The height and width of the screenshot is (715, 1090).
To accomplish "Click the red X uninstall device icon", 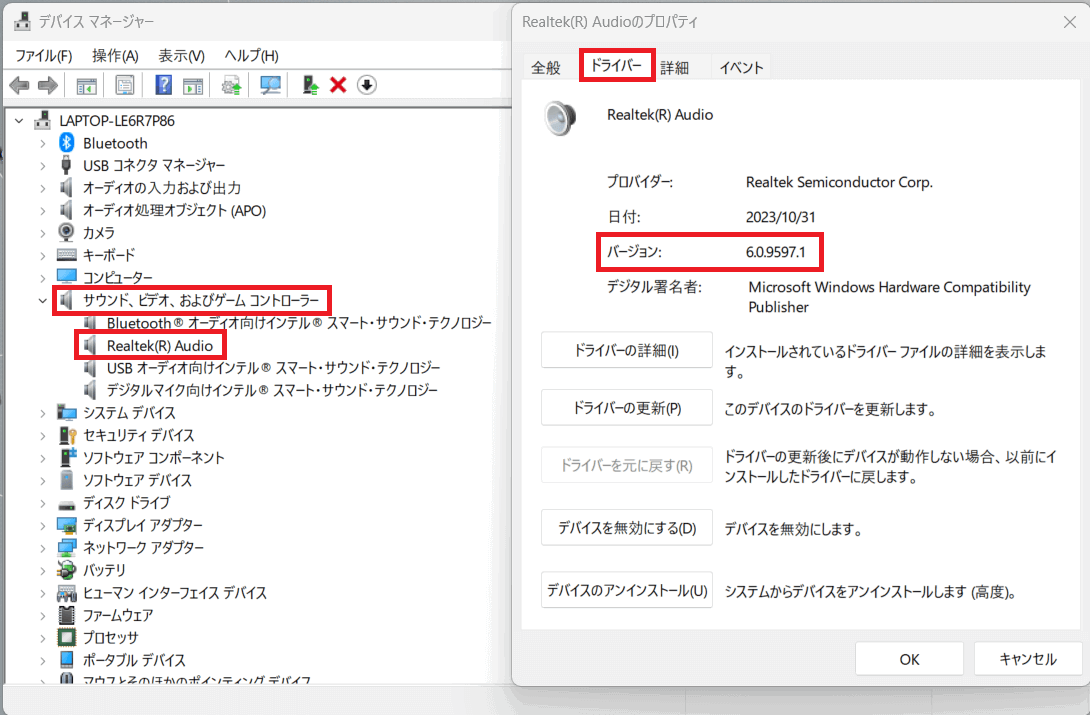I will pyautogui.click(x=338, y=85).
